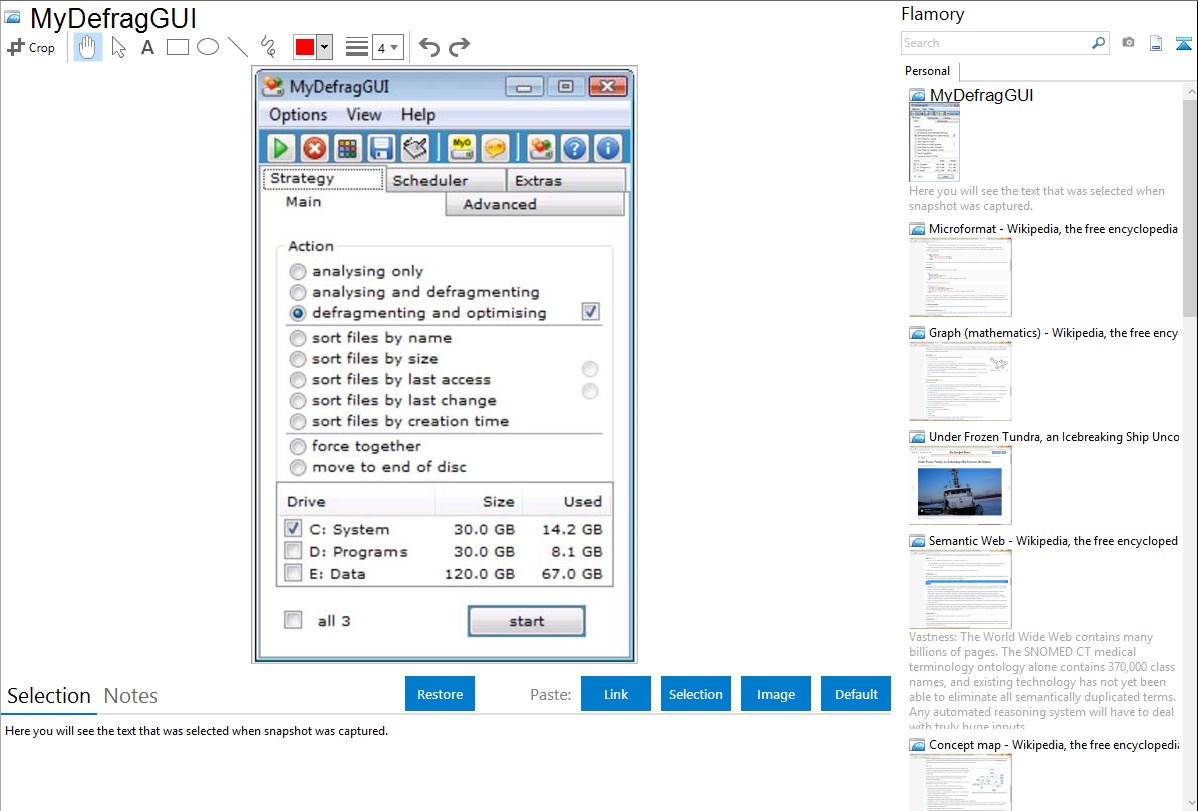Open the Microformat Wikipedia snapshot thumbnail
1198x811 pixels.
(x=960, y=277)
